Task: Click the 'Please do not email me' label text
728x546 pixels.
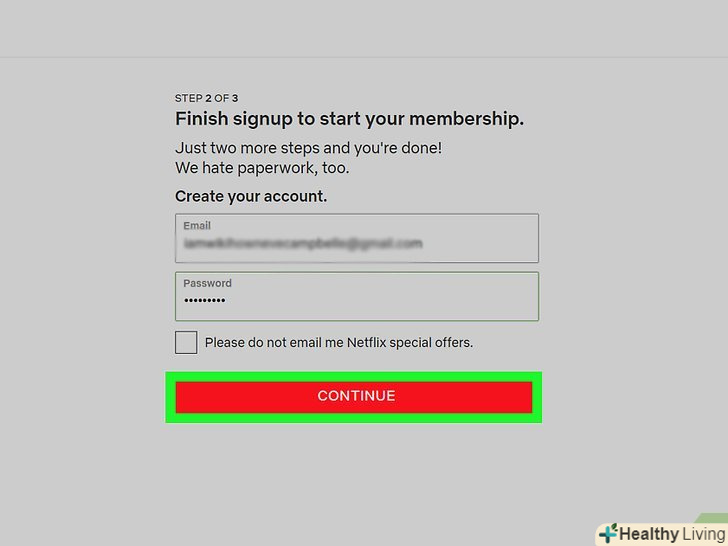Action: click(x=338, y=343)
